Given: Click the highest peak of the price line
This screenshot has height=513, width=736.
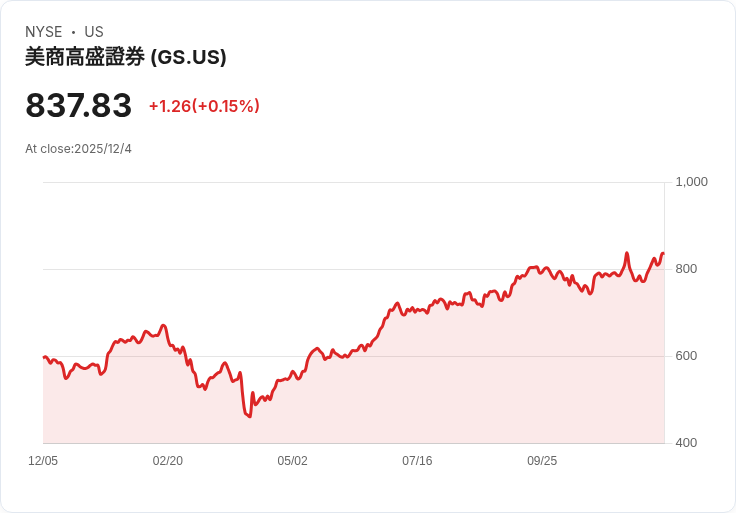Looking at the screenshot, I should 627,253.
